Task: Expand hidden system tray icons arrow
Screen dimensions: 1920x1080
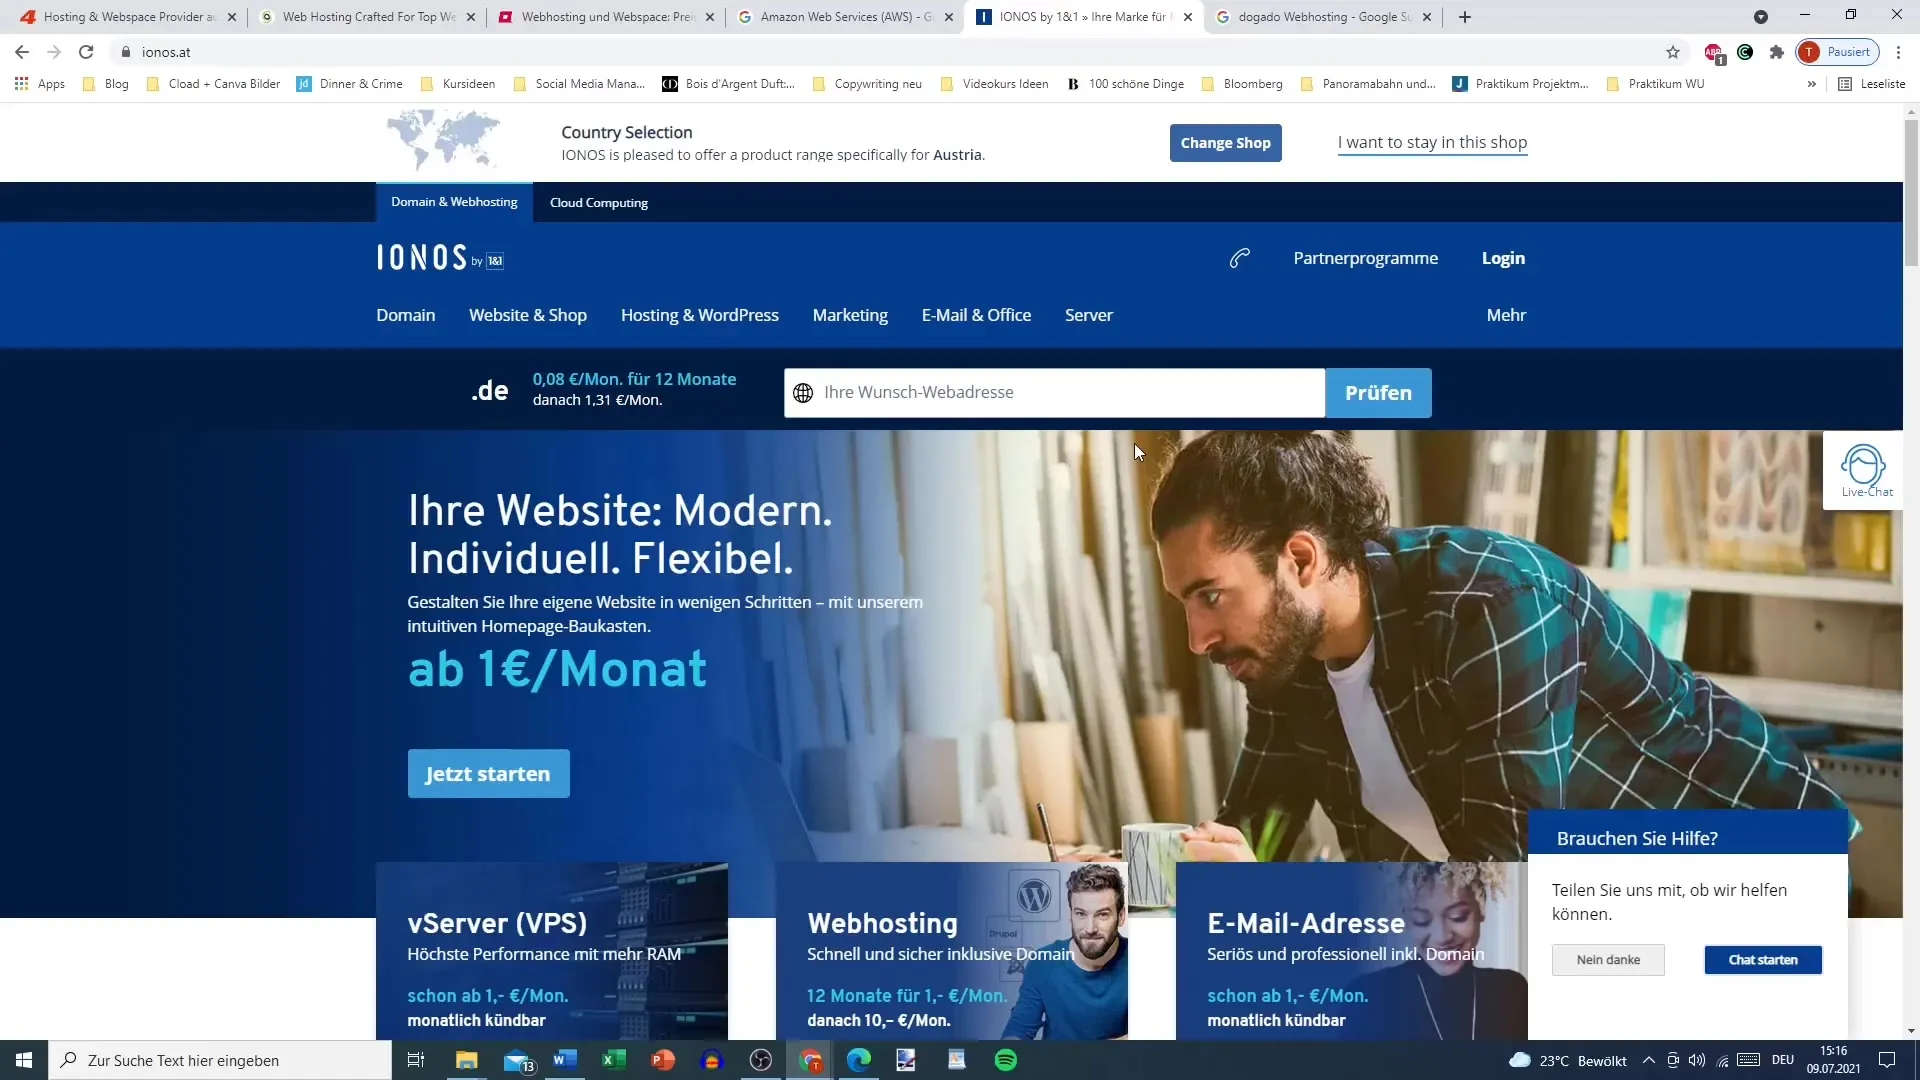Action: (x=1648, y=1060)
